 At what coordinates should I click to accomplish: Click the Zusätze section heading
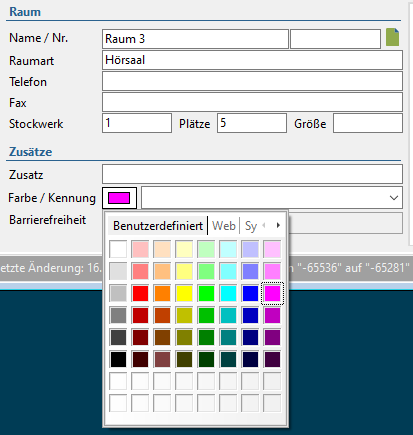pos(30,152)
